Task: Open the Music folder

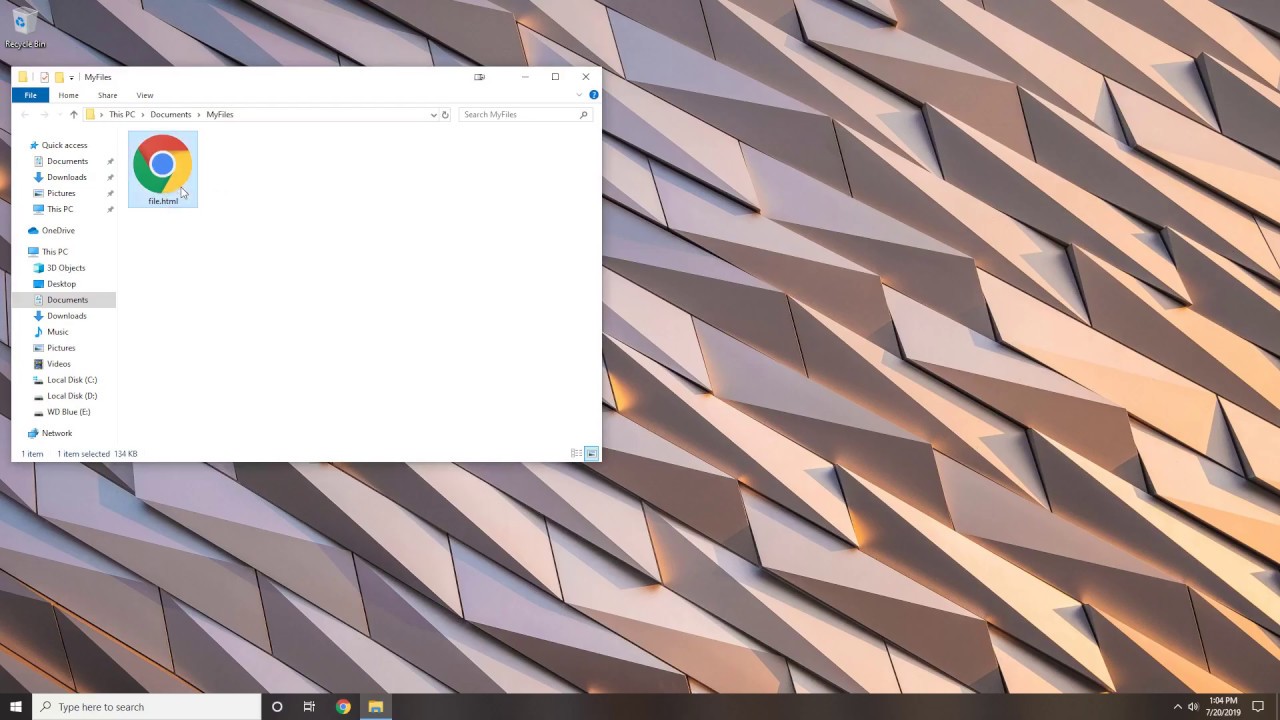Action: pos(58,332)
